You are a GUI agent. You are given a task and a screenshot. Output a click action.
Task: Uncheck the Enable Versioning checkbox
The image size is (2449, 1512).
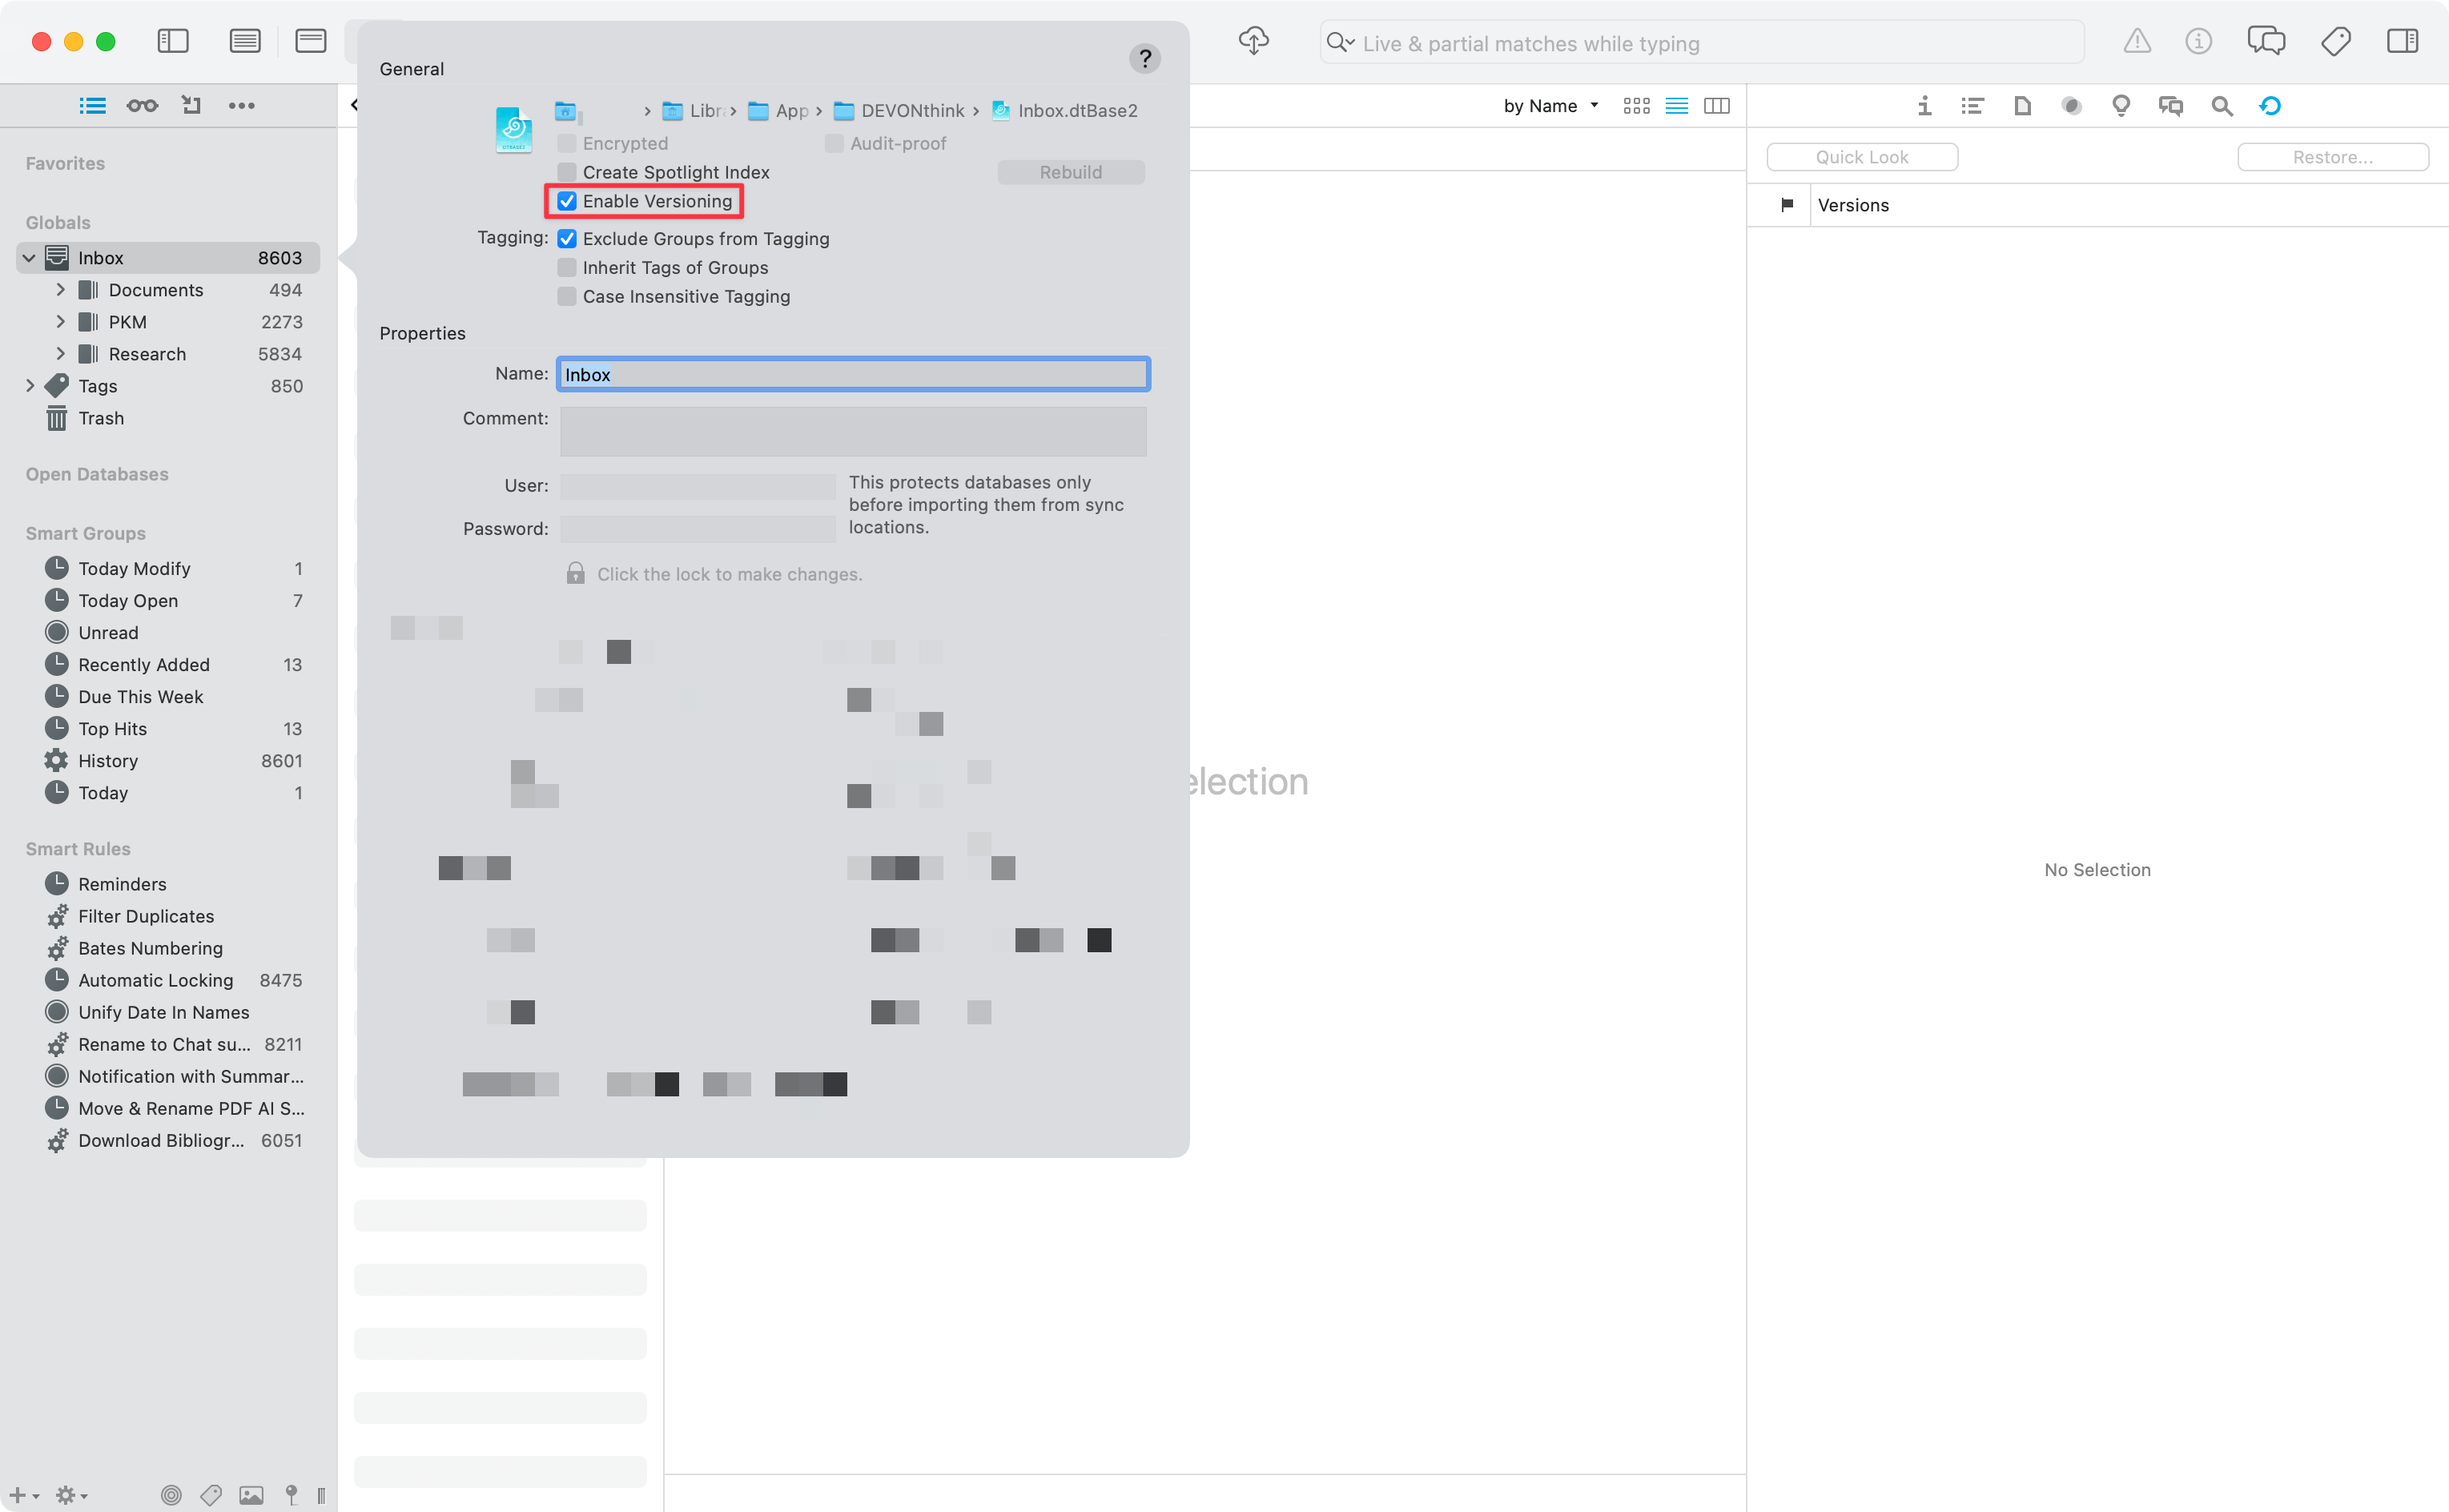(567, 201)
